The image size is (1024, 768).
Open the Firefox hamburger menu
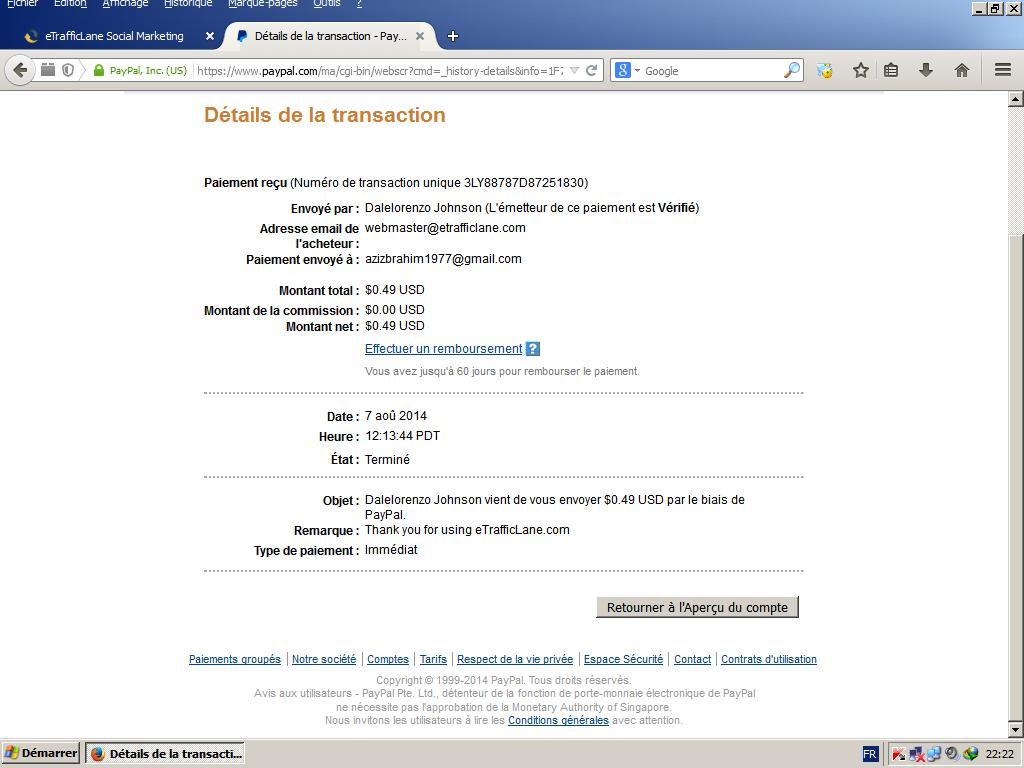[x=1003, y=70]
